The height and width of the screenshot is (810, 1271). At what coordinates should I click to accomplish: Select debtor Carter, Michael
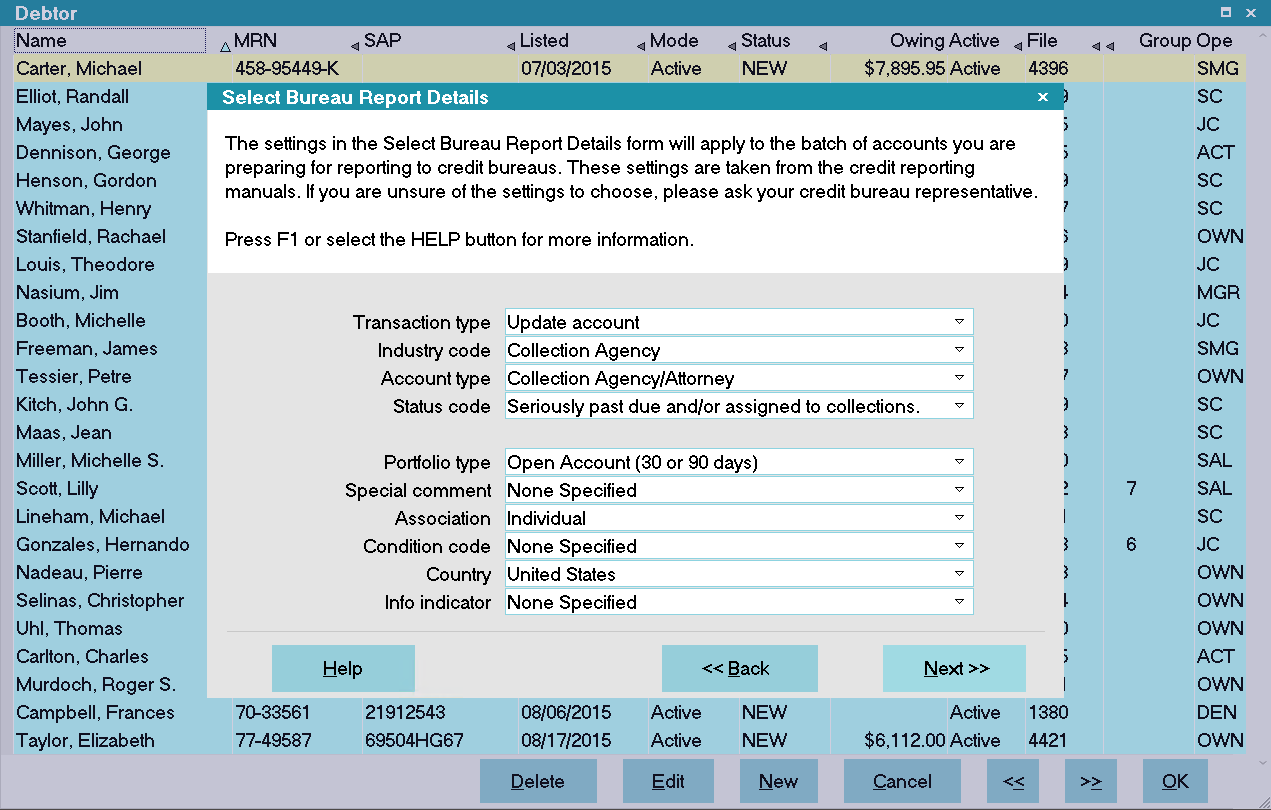point(79,69)
